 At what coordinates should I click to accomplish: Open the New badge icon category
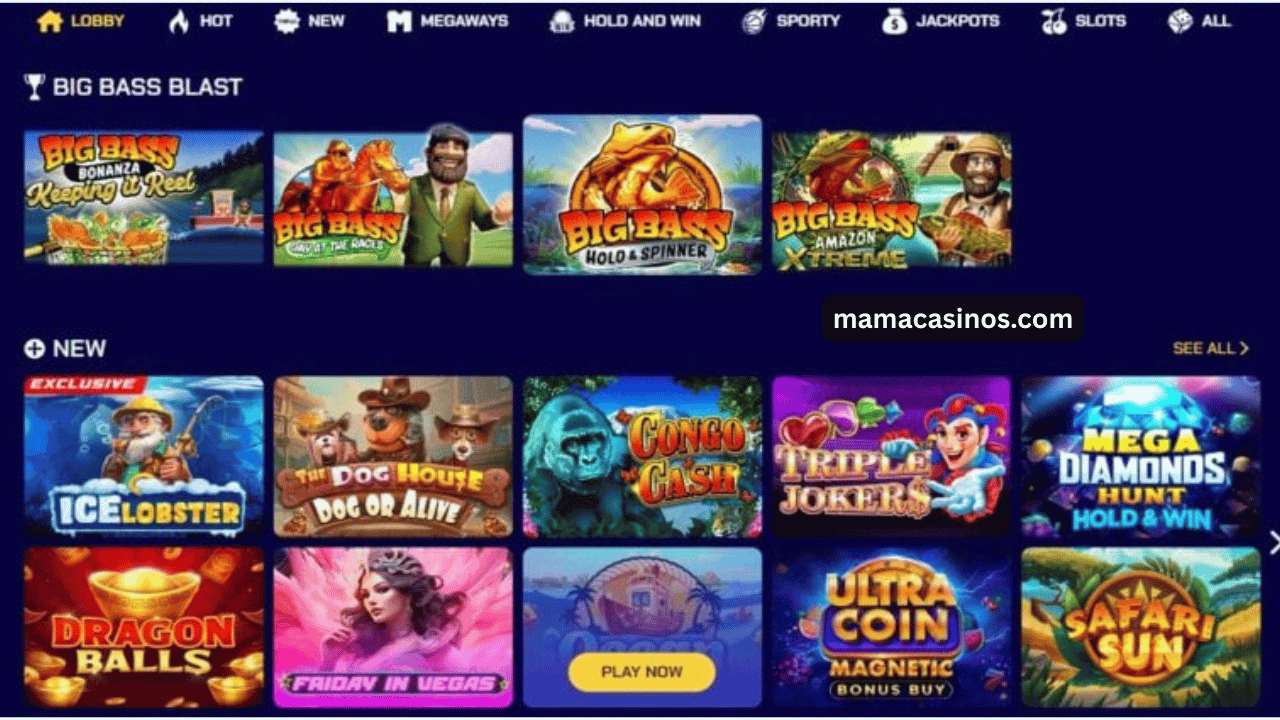(287, 21)
